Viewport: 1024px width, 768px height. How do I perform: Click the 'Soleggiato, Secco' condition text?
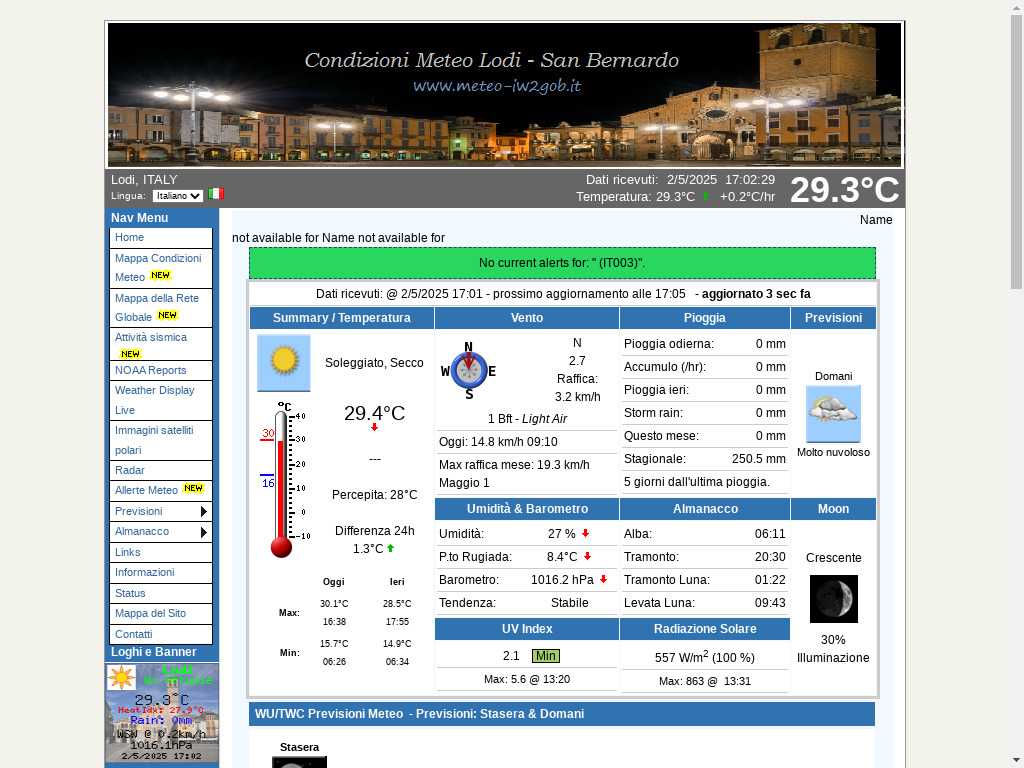tap(374, 362)
